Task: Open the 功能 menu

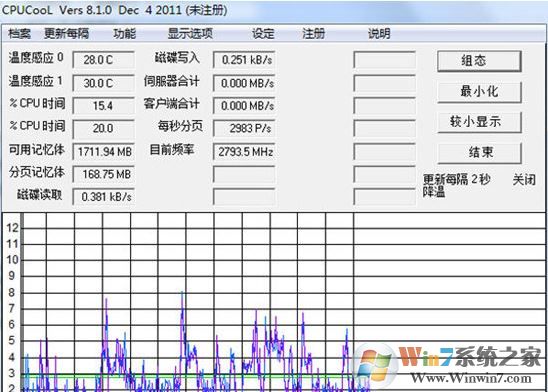Action: click(124, 34)
